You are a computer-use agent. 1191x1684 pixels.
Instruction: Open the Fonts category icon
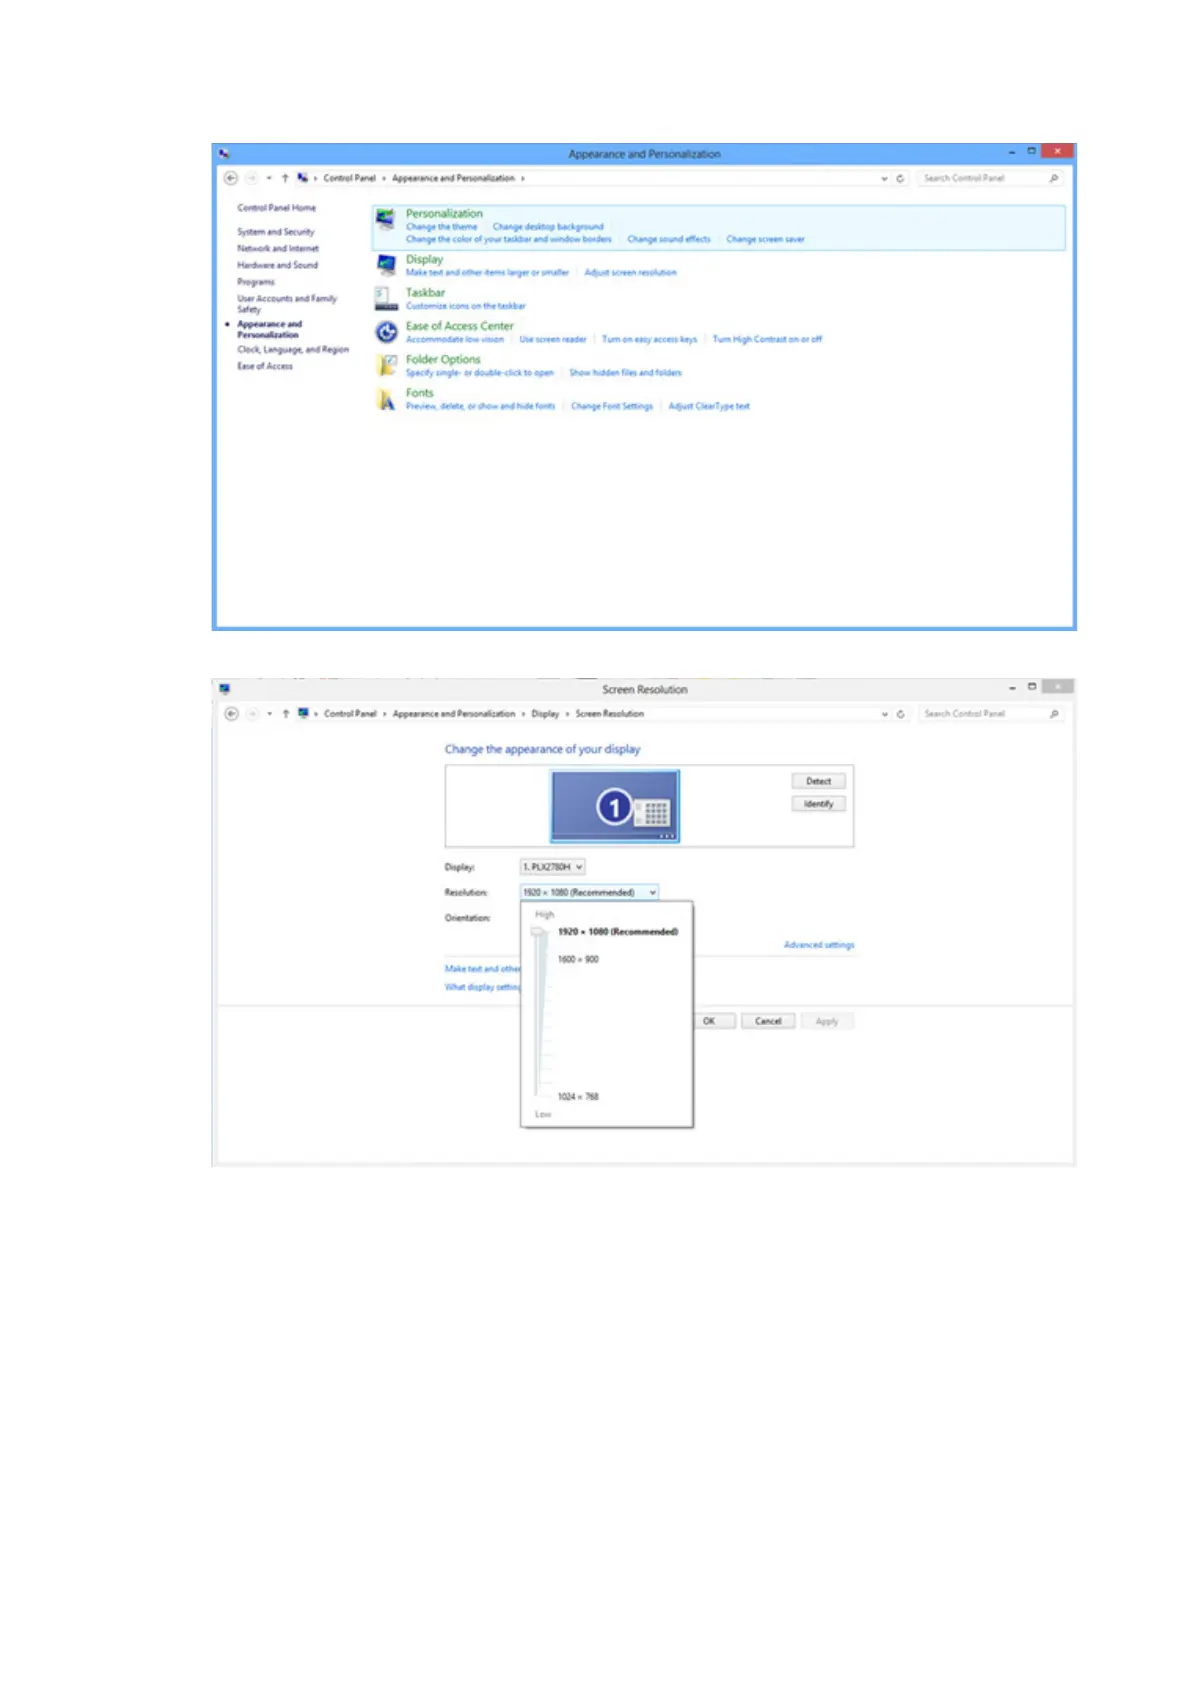(386, 400)
